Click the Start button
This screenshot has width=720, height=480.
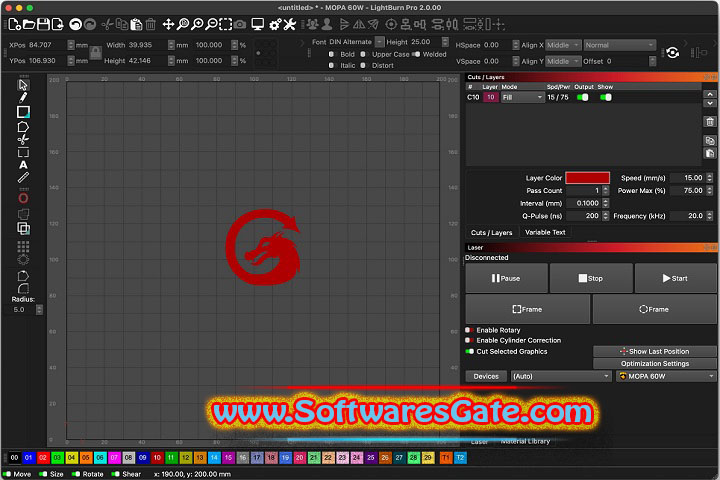(675, 278)
